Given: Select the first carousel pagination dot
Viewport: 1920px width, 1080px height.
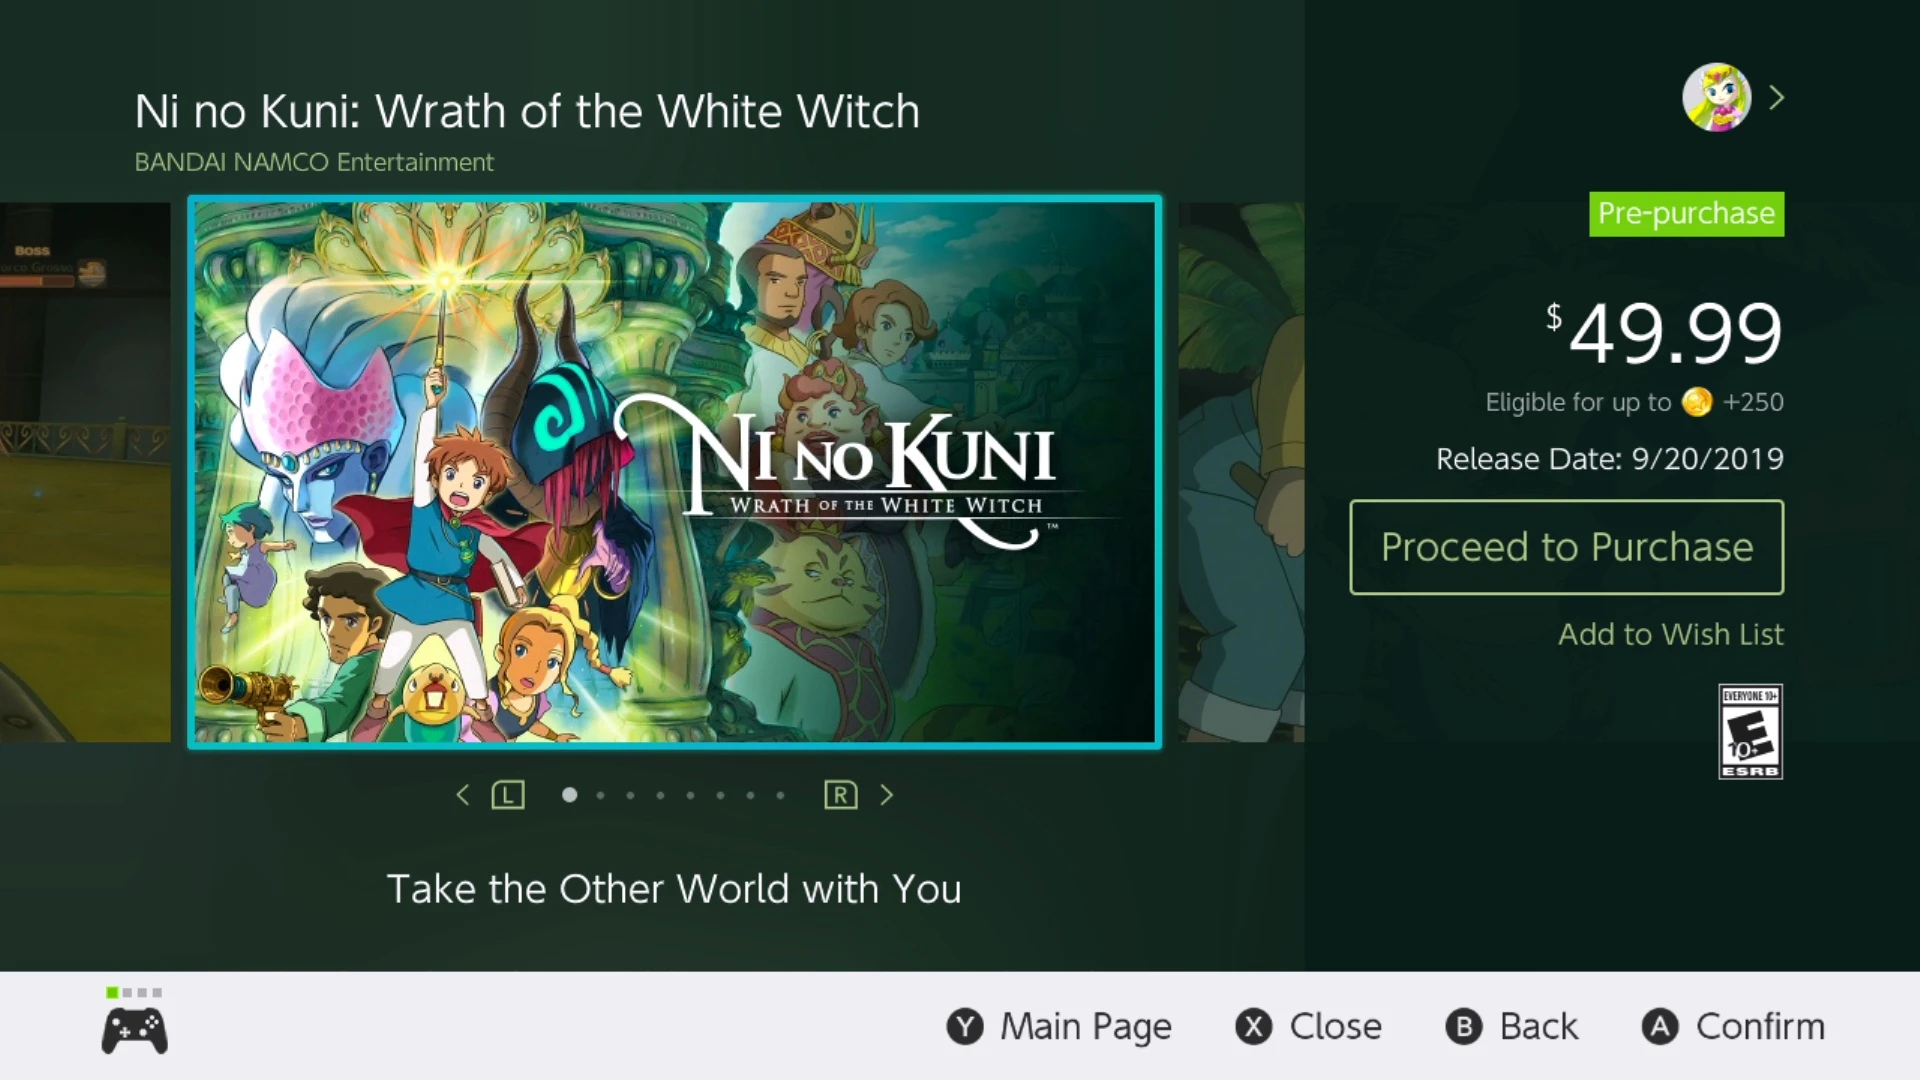Looking at the screenshot, I should point(570,795).
